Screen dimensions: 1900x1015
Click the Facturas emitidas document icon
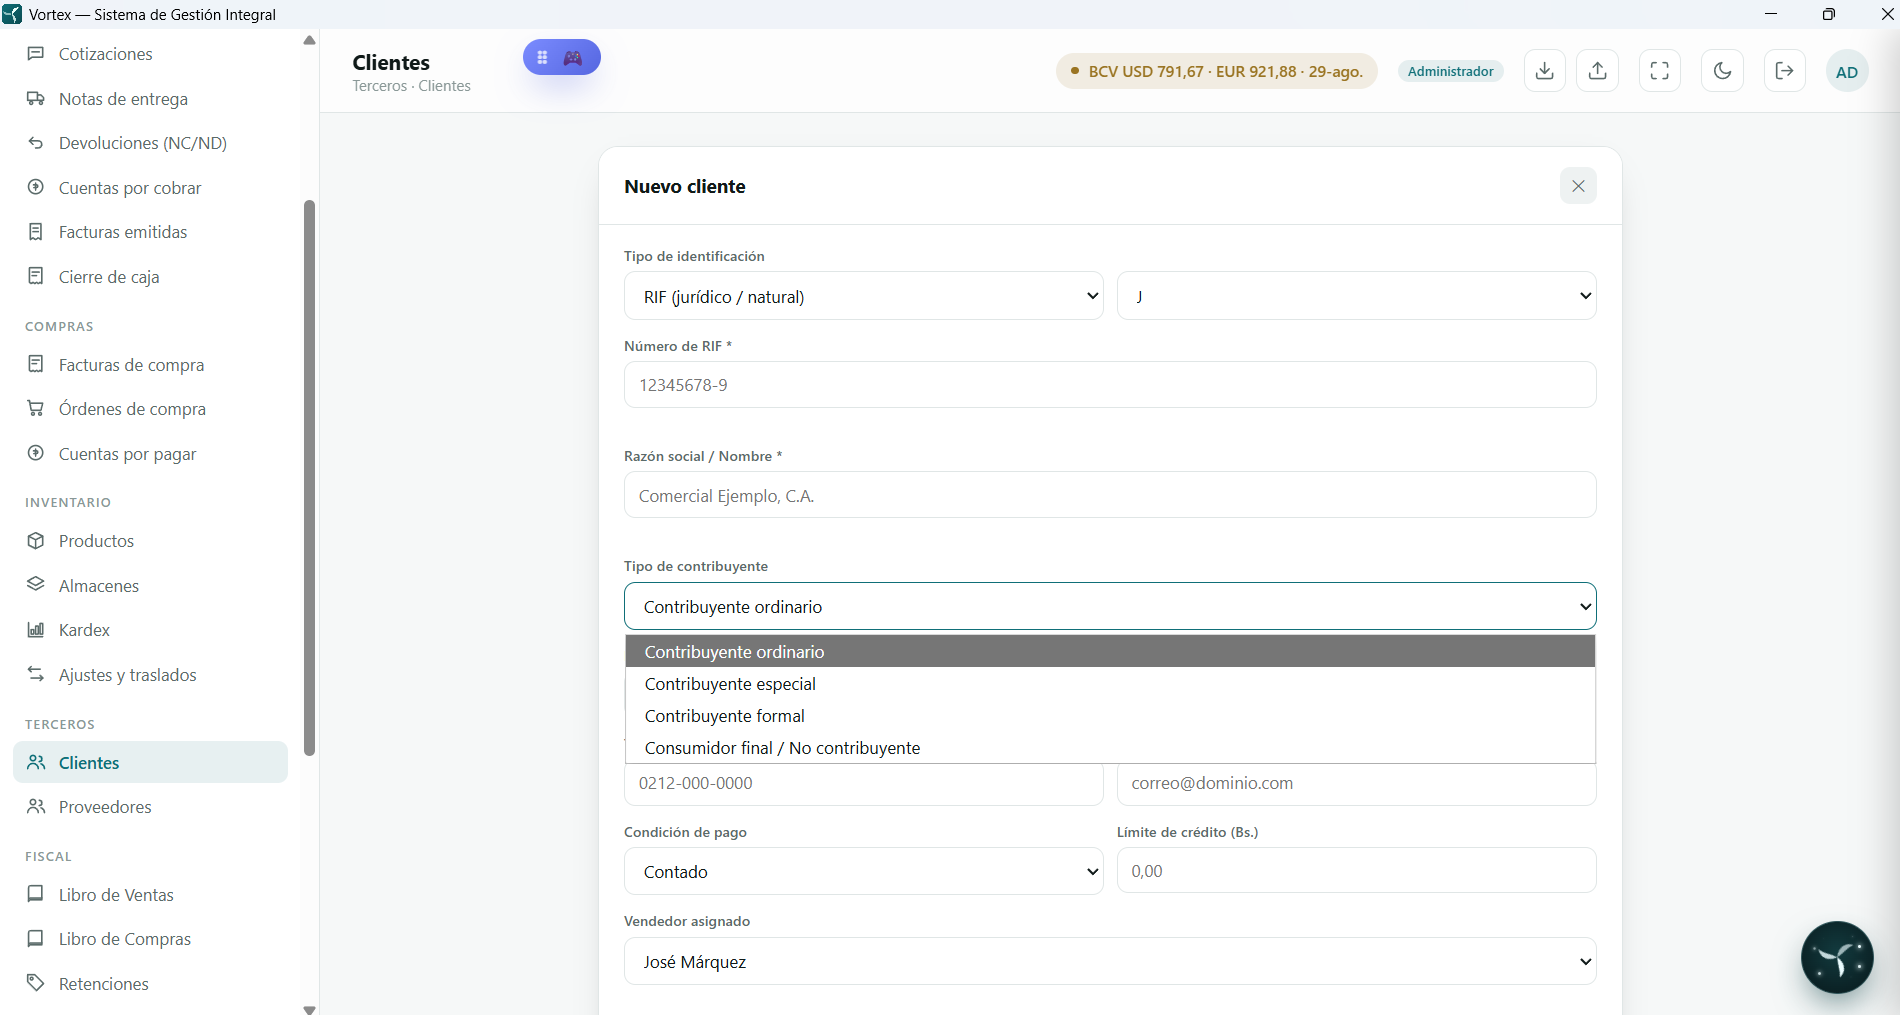36,232
